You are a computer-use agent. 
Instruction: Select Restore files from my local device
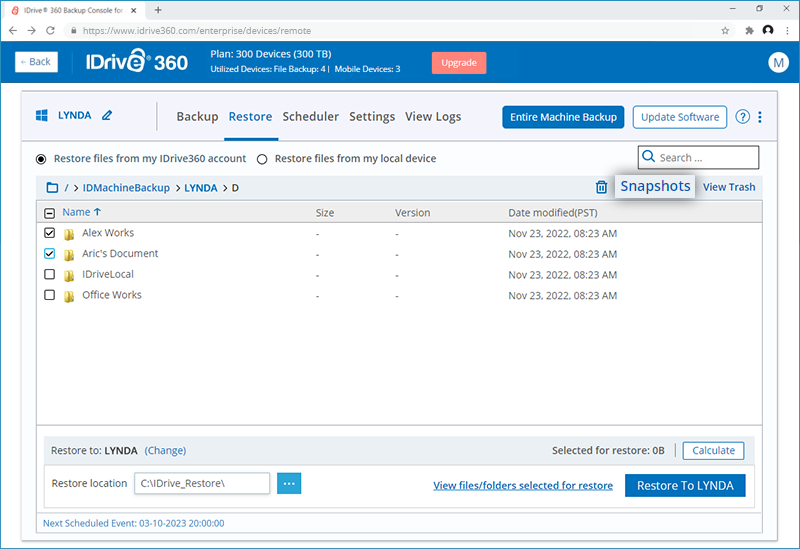tap(262, 159)
